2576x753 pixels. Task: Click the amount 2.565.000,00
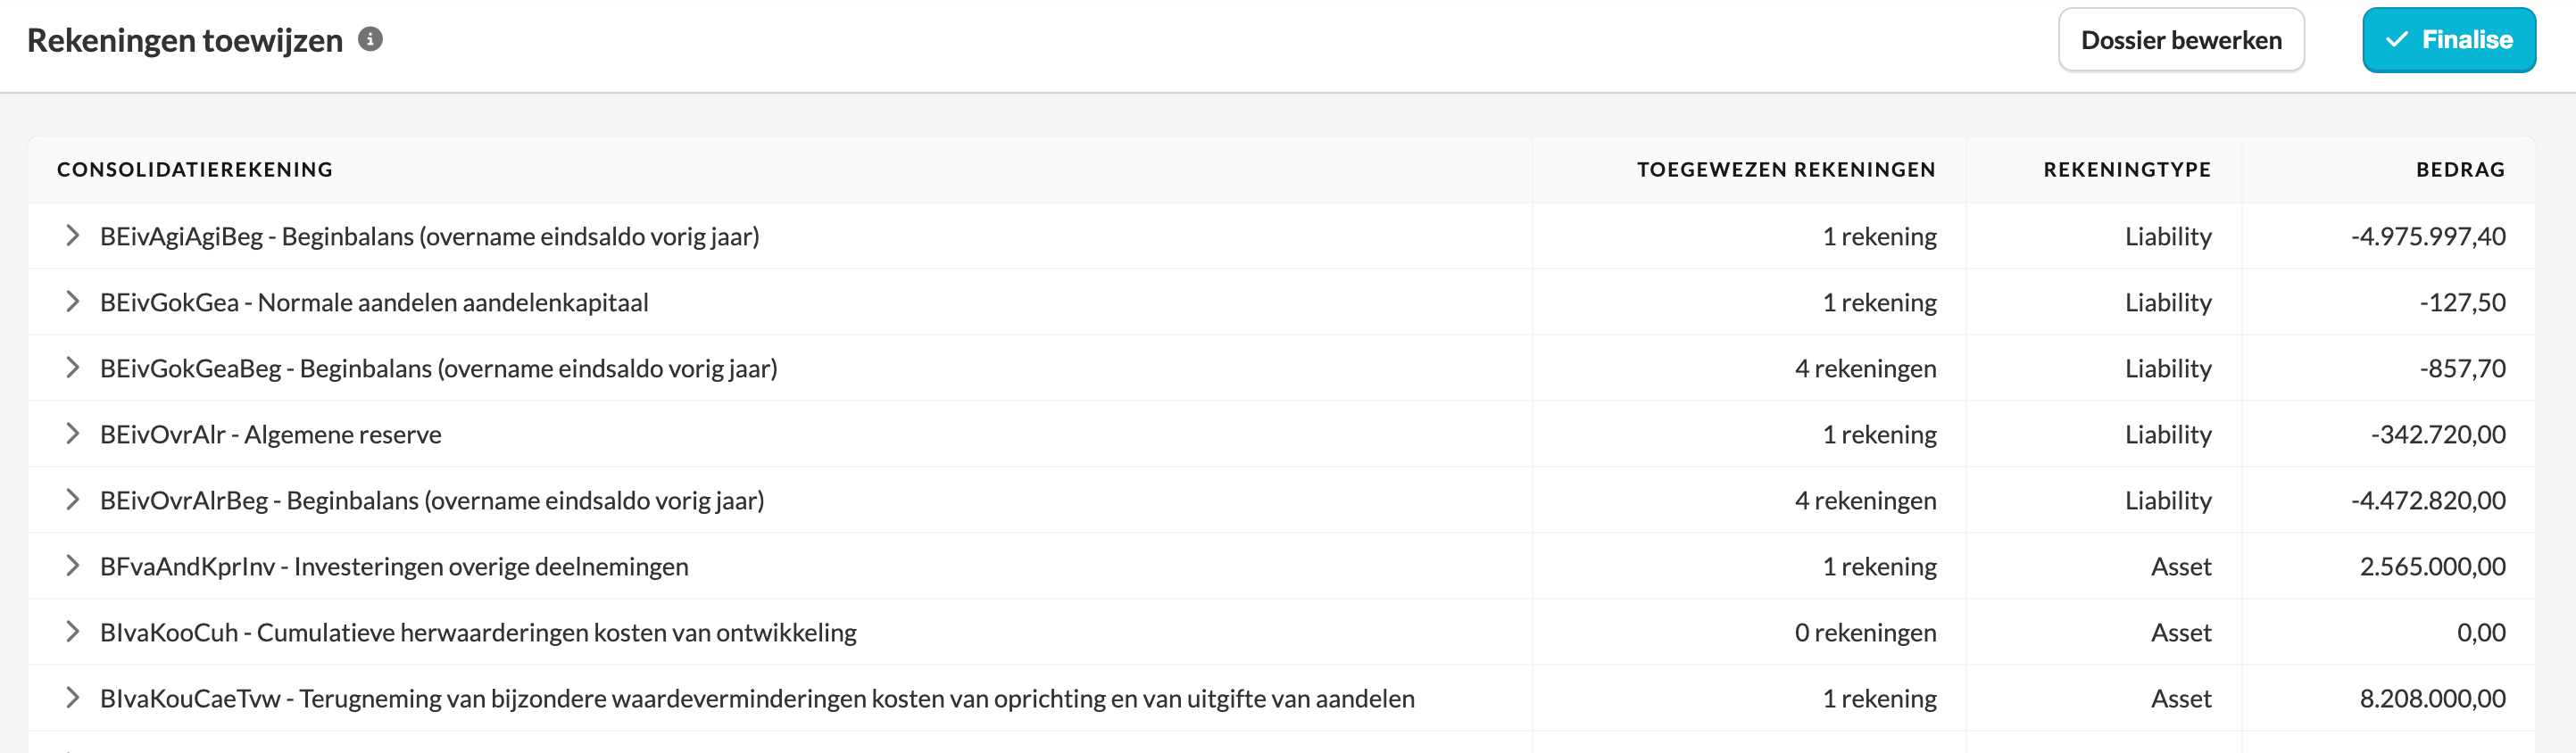2432,567
